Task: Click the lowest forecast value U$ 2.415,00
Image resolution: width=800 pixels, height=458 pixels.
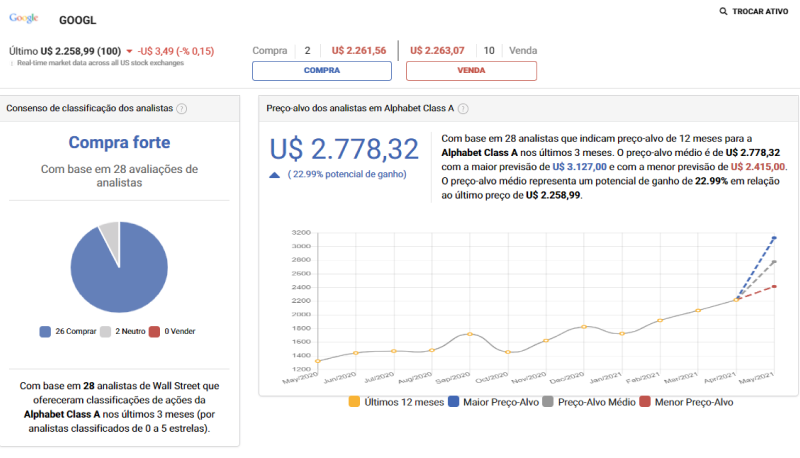Action: pyautogui.click(x=758, y=167)
